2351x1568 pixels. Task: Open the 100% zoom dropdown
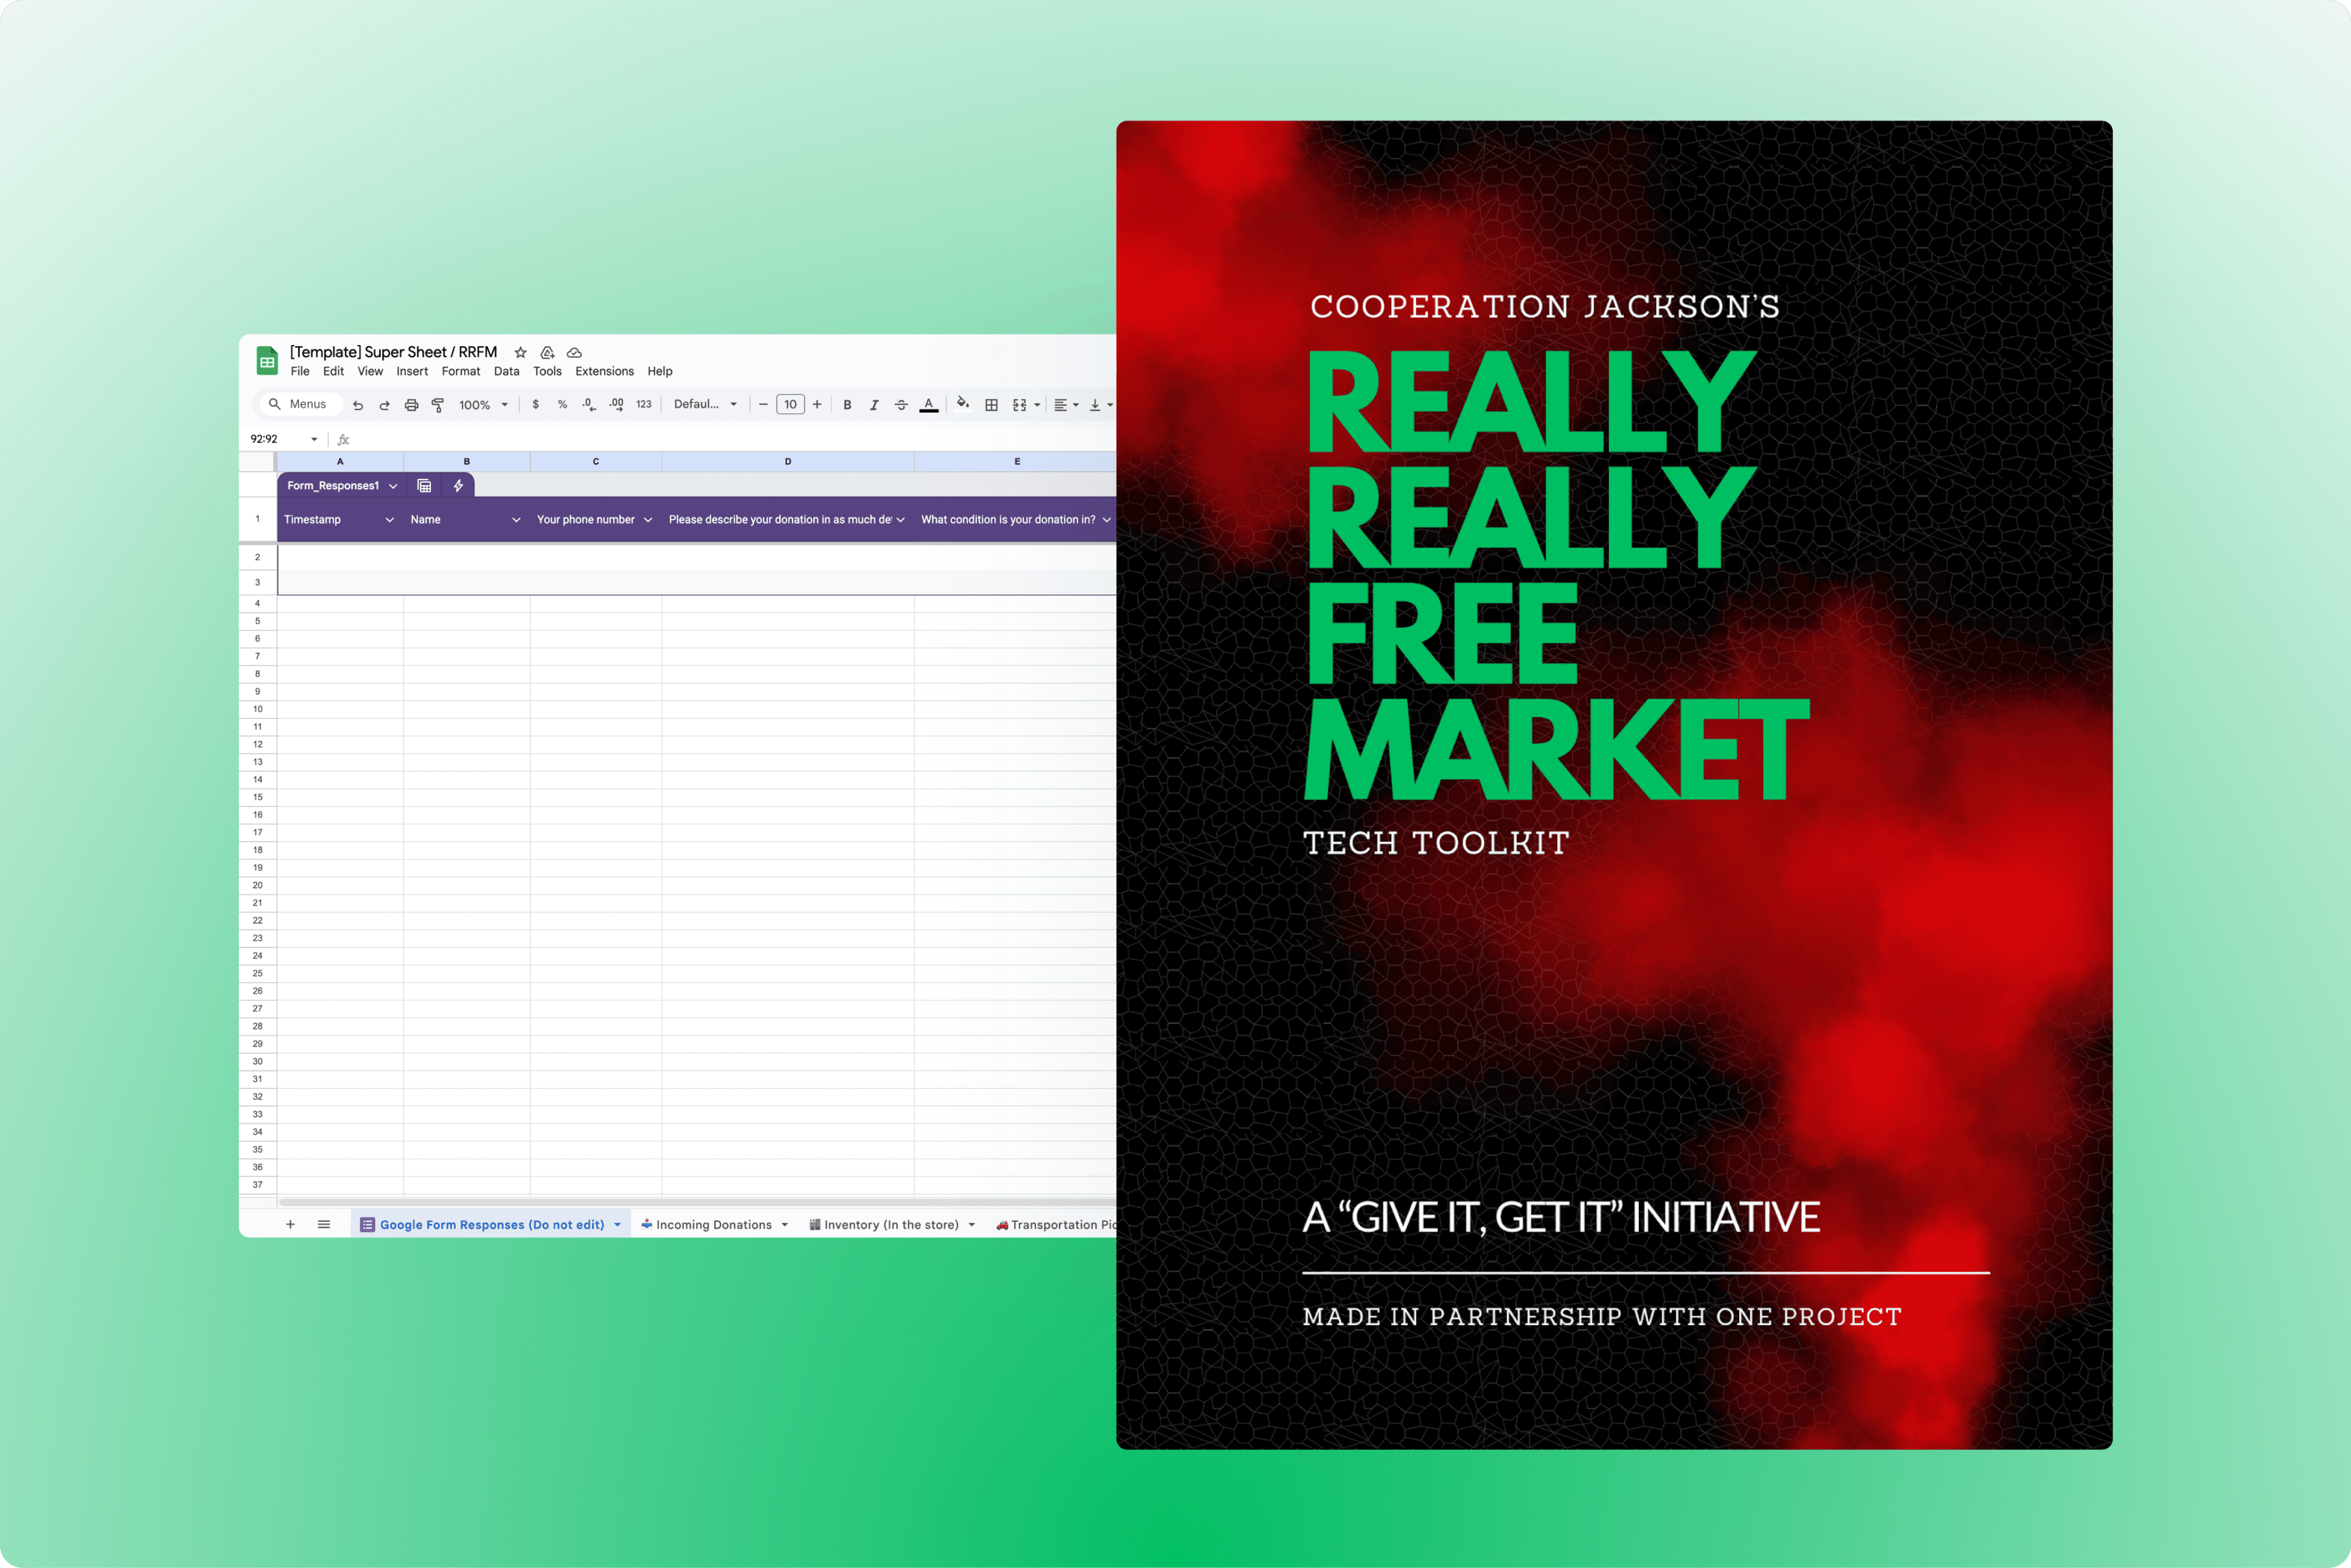(483, 405)
